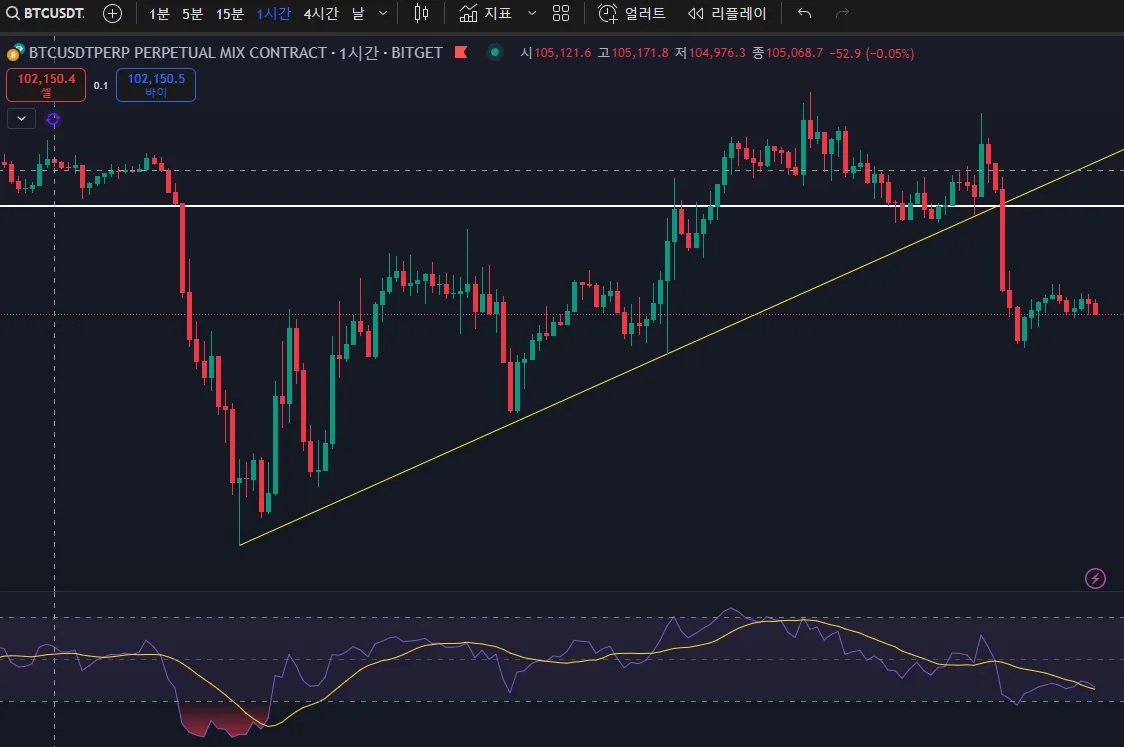The height and width of the screenshot is (747, 1124).
Task: Add symbol with the plus circle icon
Action: pos(113,13)
